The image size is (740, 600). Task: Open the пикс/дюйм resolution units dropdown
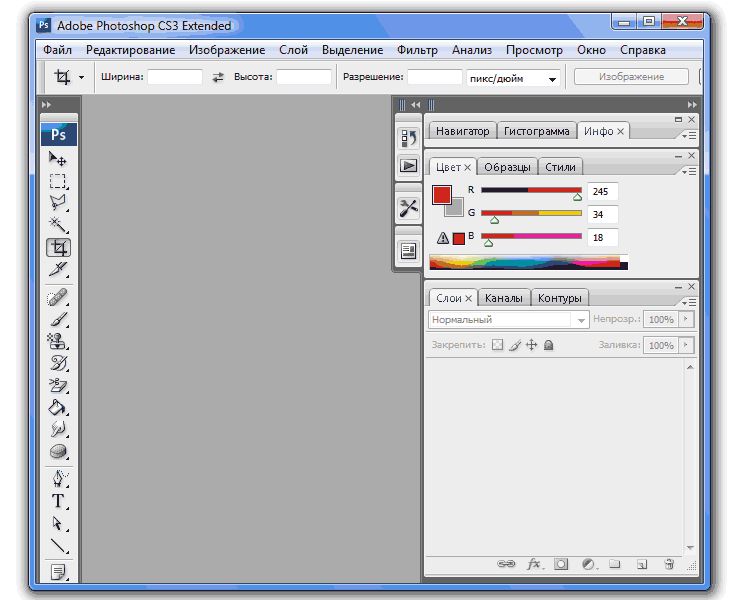[x=513, y=78]
